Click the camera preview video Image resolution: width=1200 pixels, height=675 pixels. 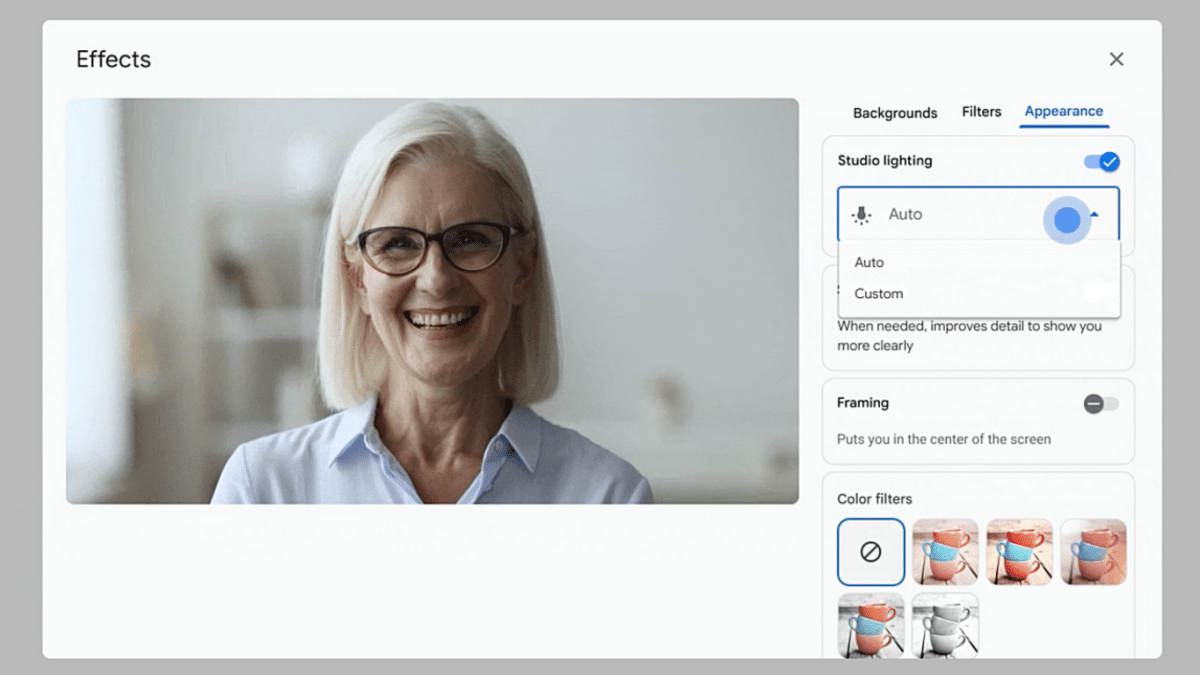[432, 301]
